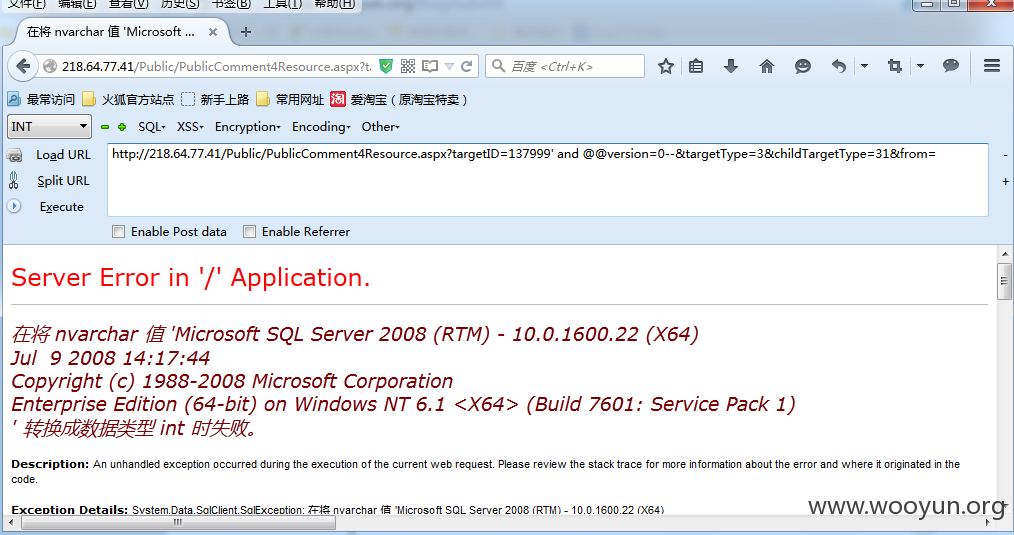Image resolution: width=1014 pixels, height=535 pixels.
Task: Bookmark this page with the star icon
Action: [665, 66]
